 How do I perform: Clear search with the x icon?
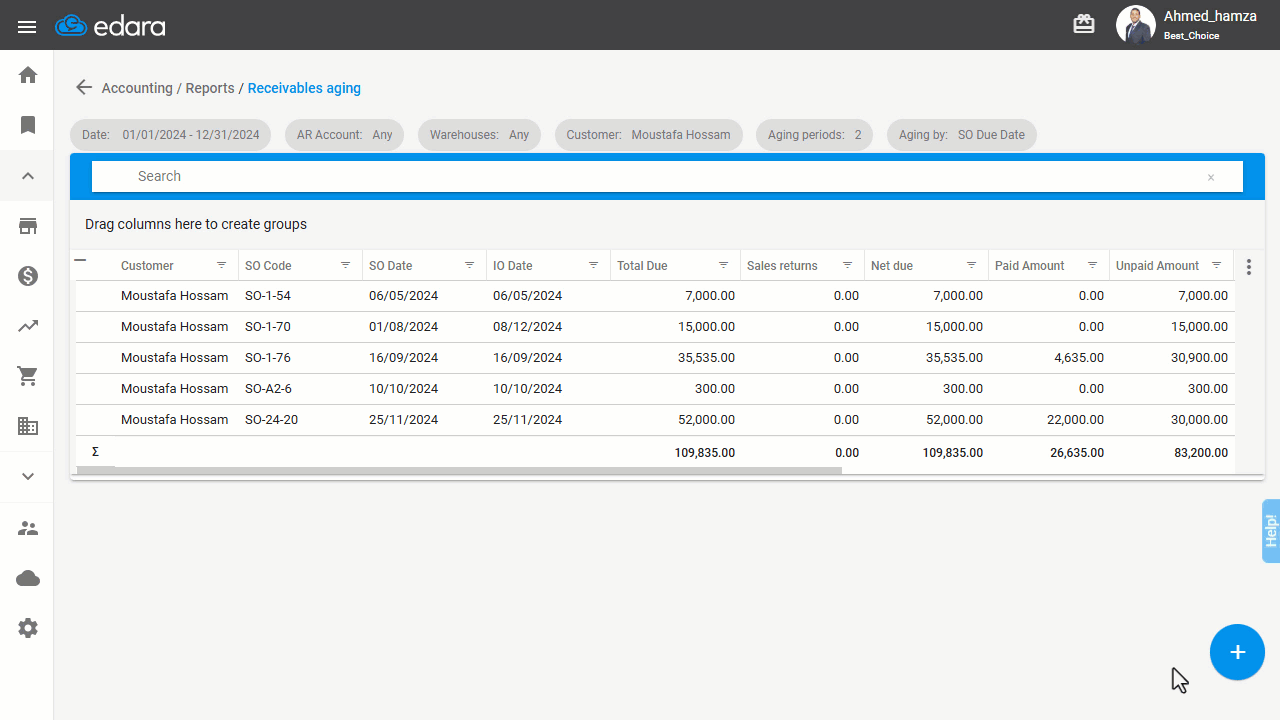click(x=1211, y=177)
